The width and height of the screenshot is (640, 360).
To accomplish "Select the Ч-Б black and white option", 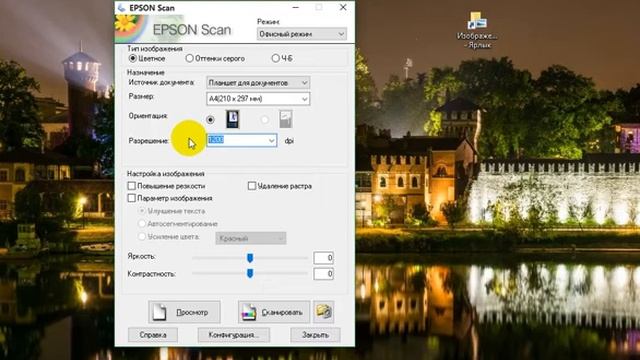I will tap(276, 58).
